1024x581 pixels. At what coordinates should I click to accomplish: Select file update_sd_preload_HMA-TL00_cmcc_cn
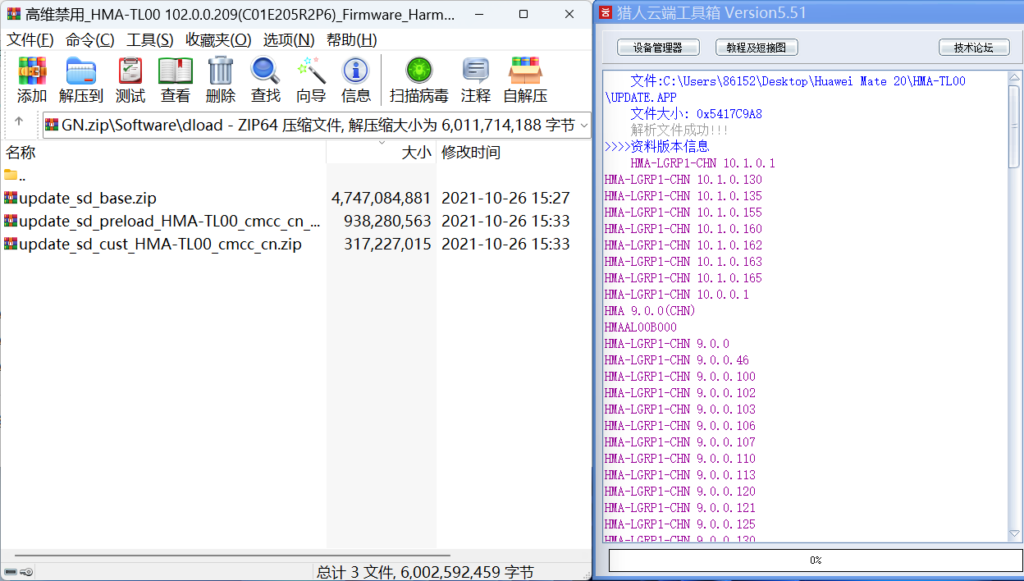pos(170,221)
